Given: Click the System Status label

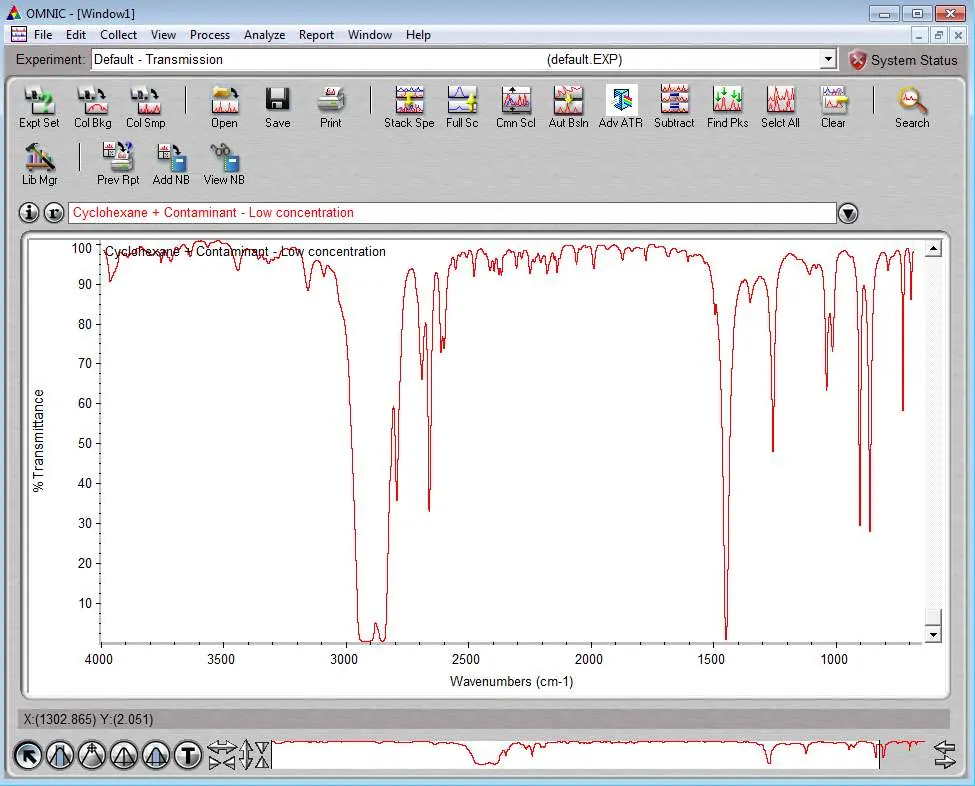Looking at the screenshot, I should click(x=913, y=60).
